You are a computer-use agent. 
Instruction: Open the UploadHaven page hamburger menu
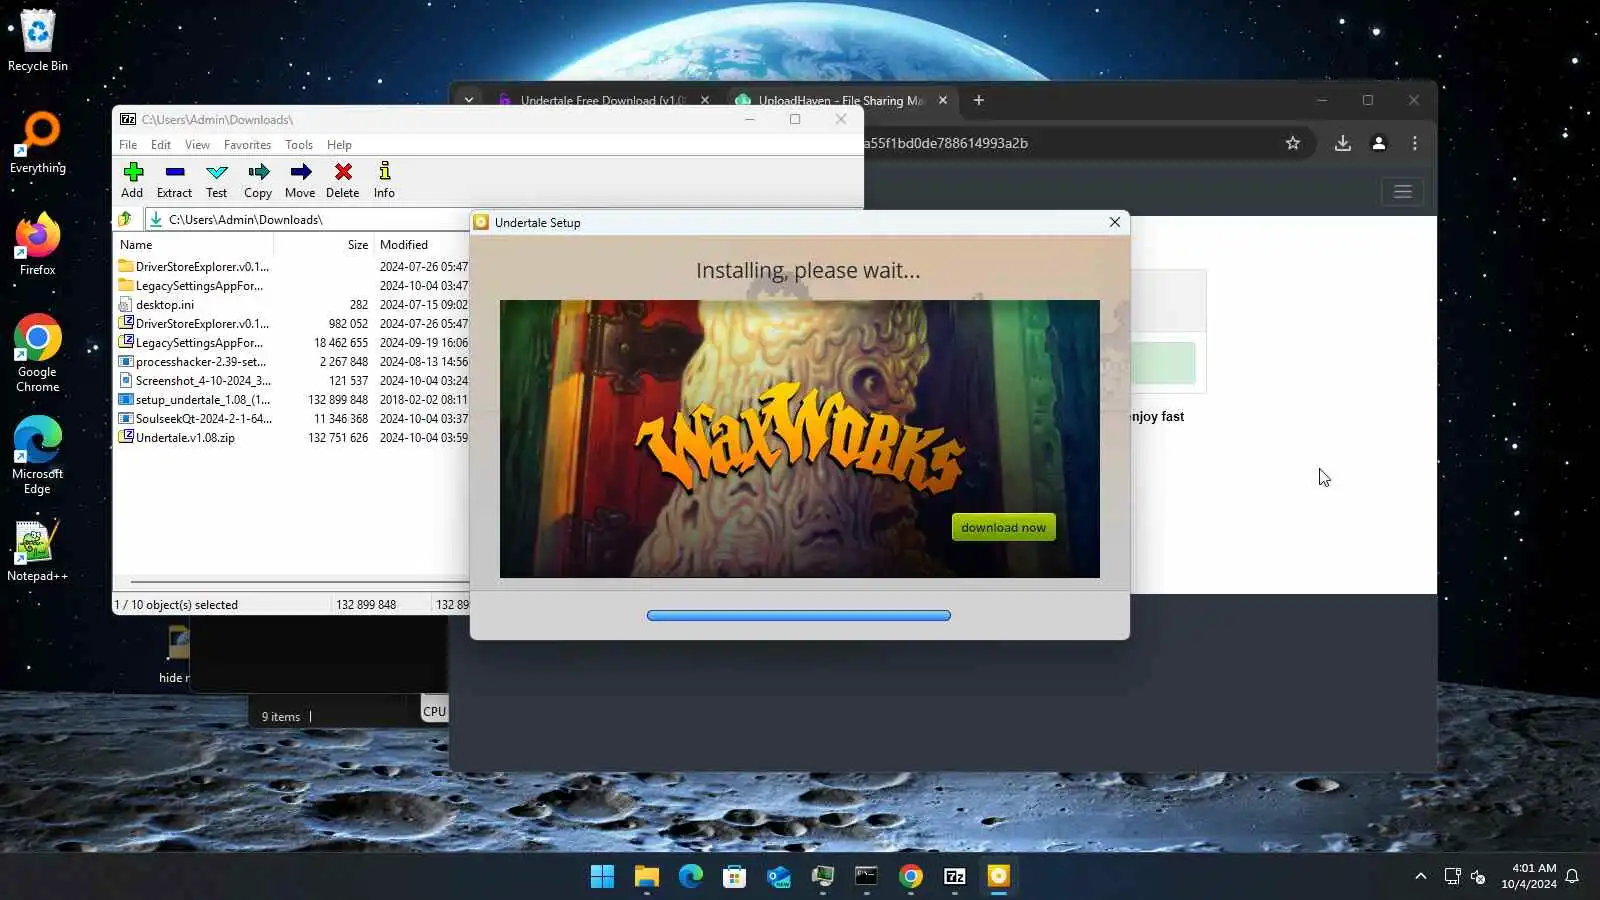[1403, 191]
